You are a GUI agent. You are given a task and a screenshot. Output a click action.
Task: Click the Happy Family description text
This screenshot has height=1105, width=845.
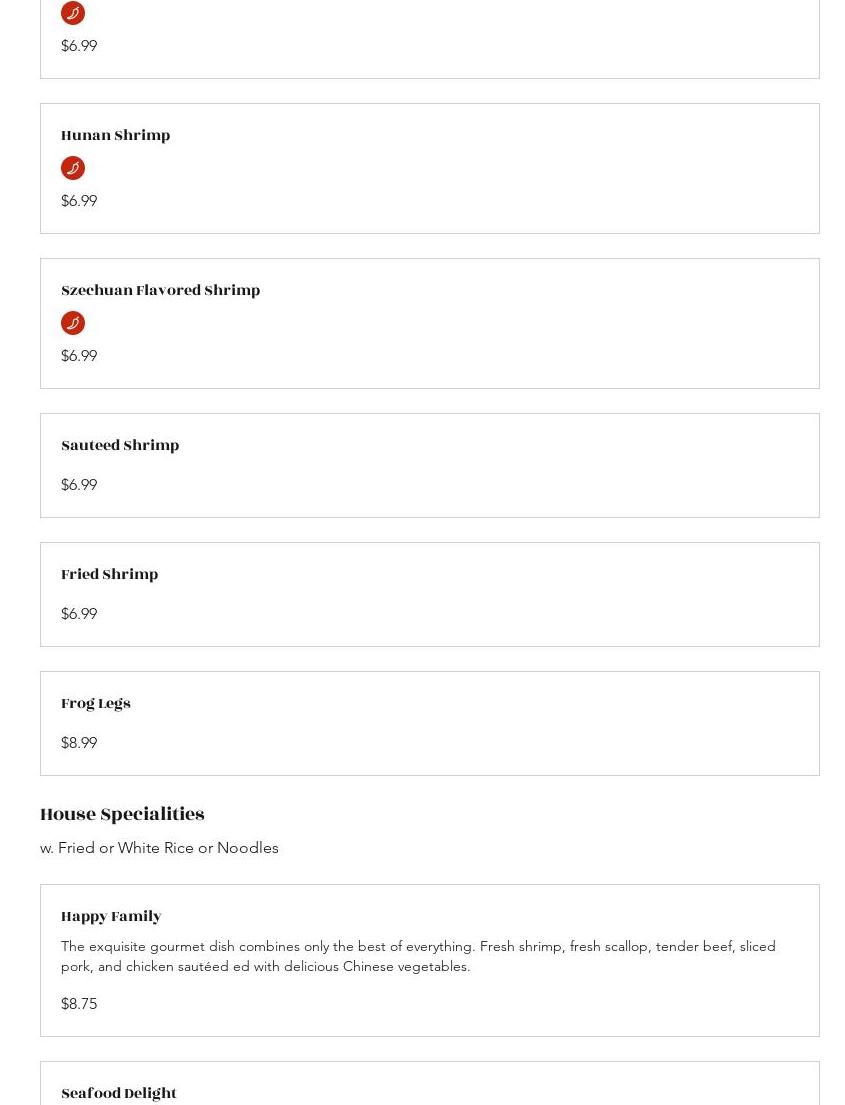point(418,956)
